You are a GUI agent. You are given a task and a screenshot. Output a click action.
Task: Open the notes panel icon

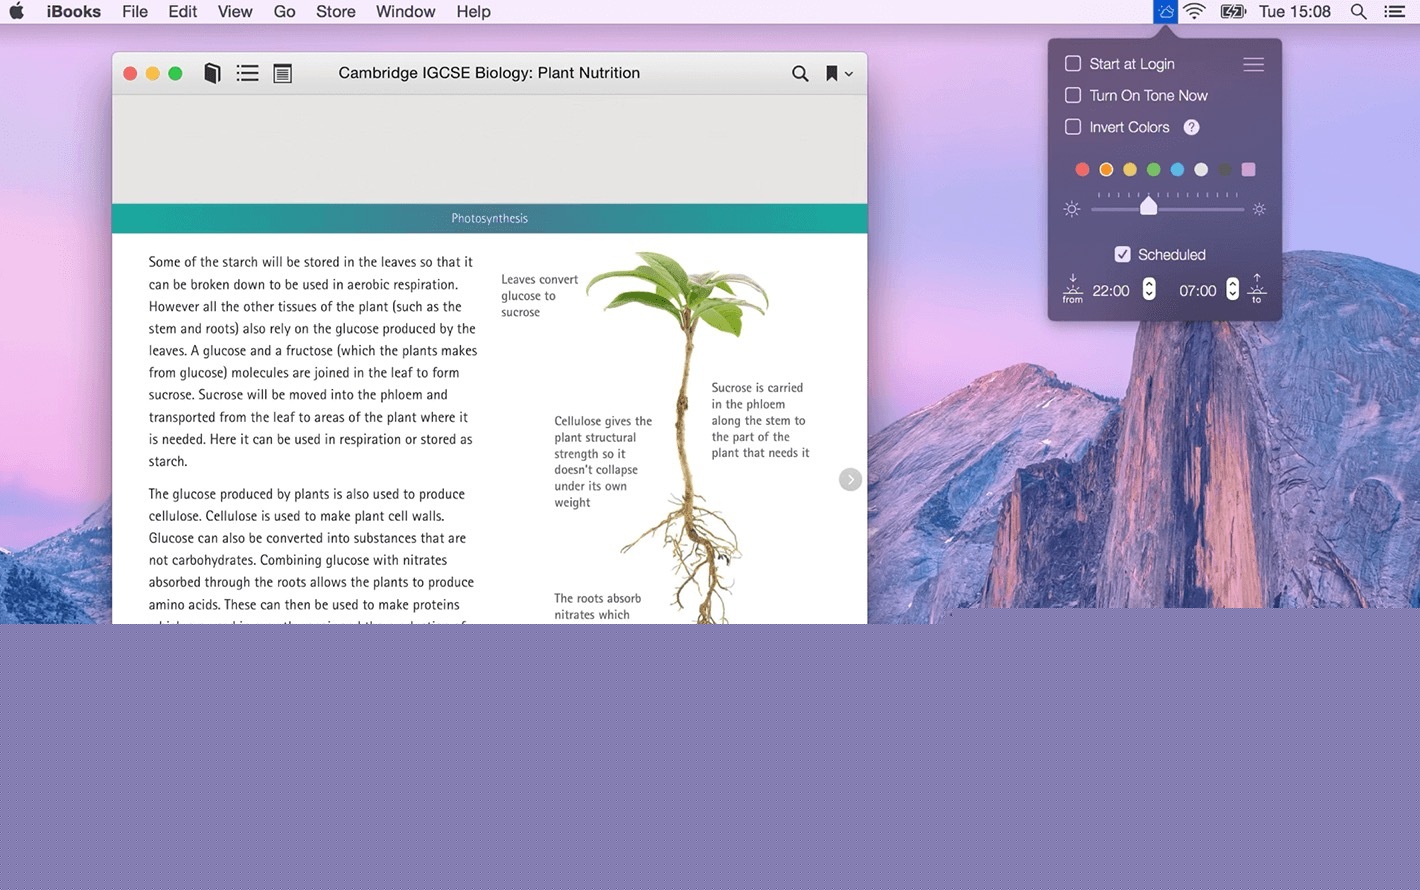(283, 73)
